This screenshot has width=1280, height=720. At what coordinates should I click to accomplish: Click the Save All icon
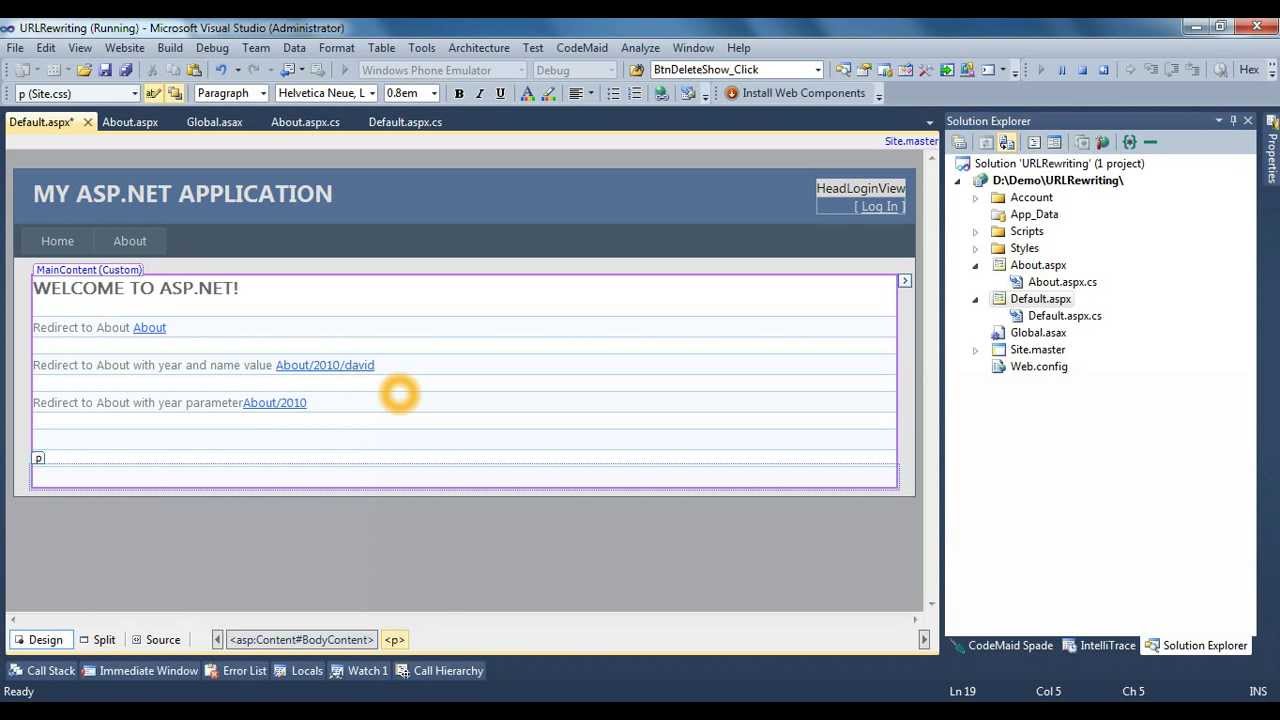pyautogui.click(x=126, y=70)
